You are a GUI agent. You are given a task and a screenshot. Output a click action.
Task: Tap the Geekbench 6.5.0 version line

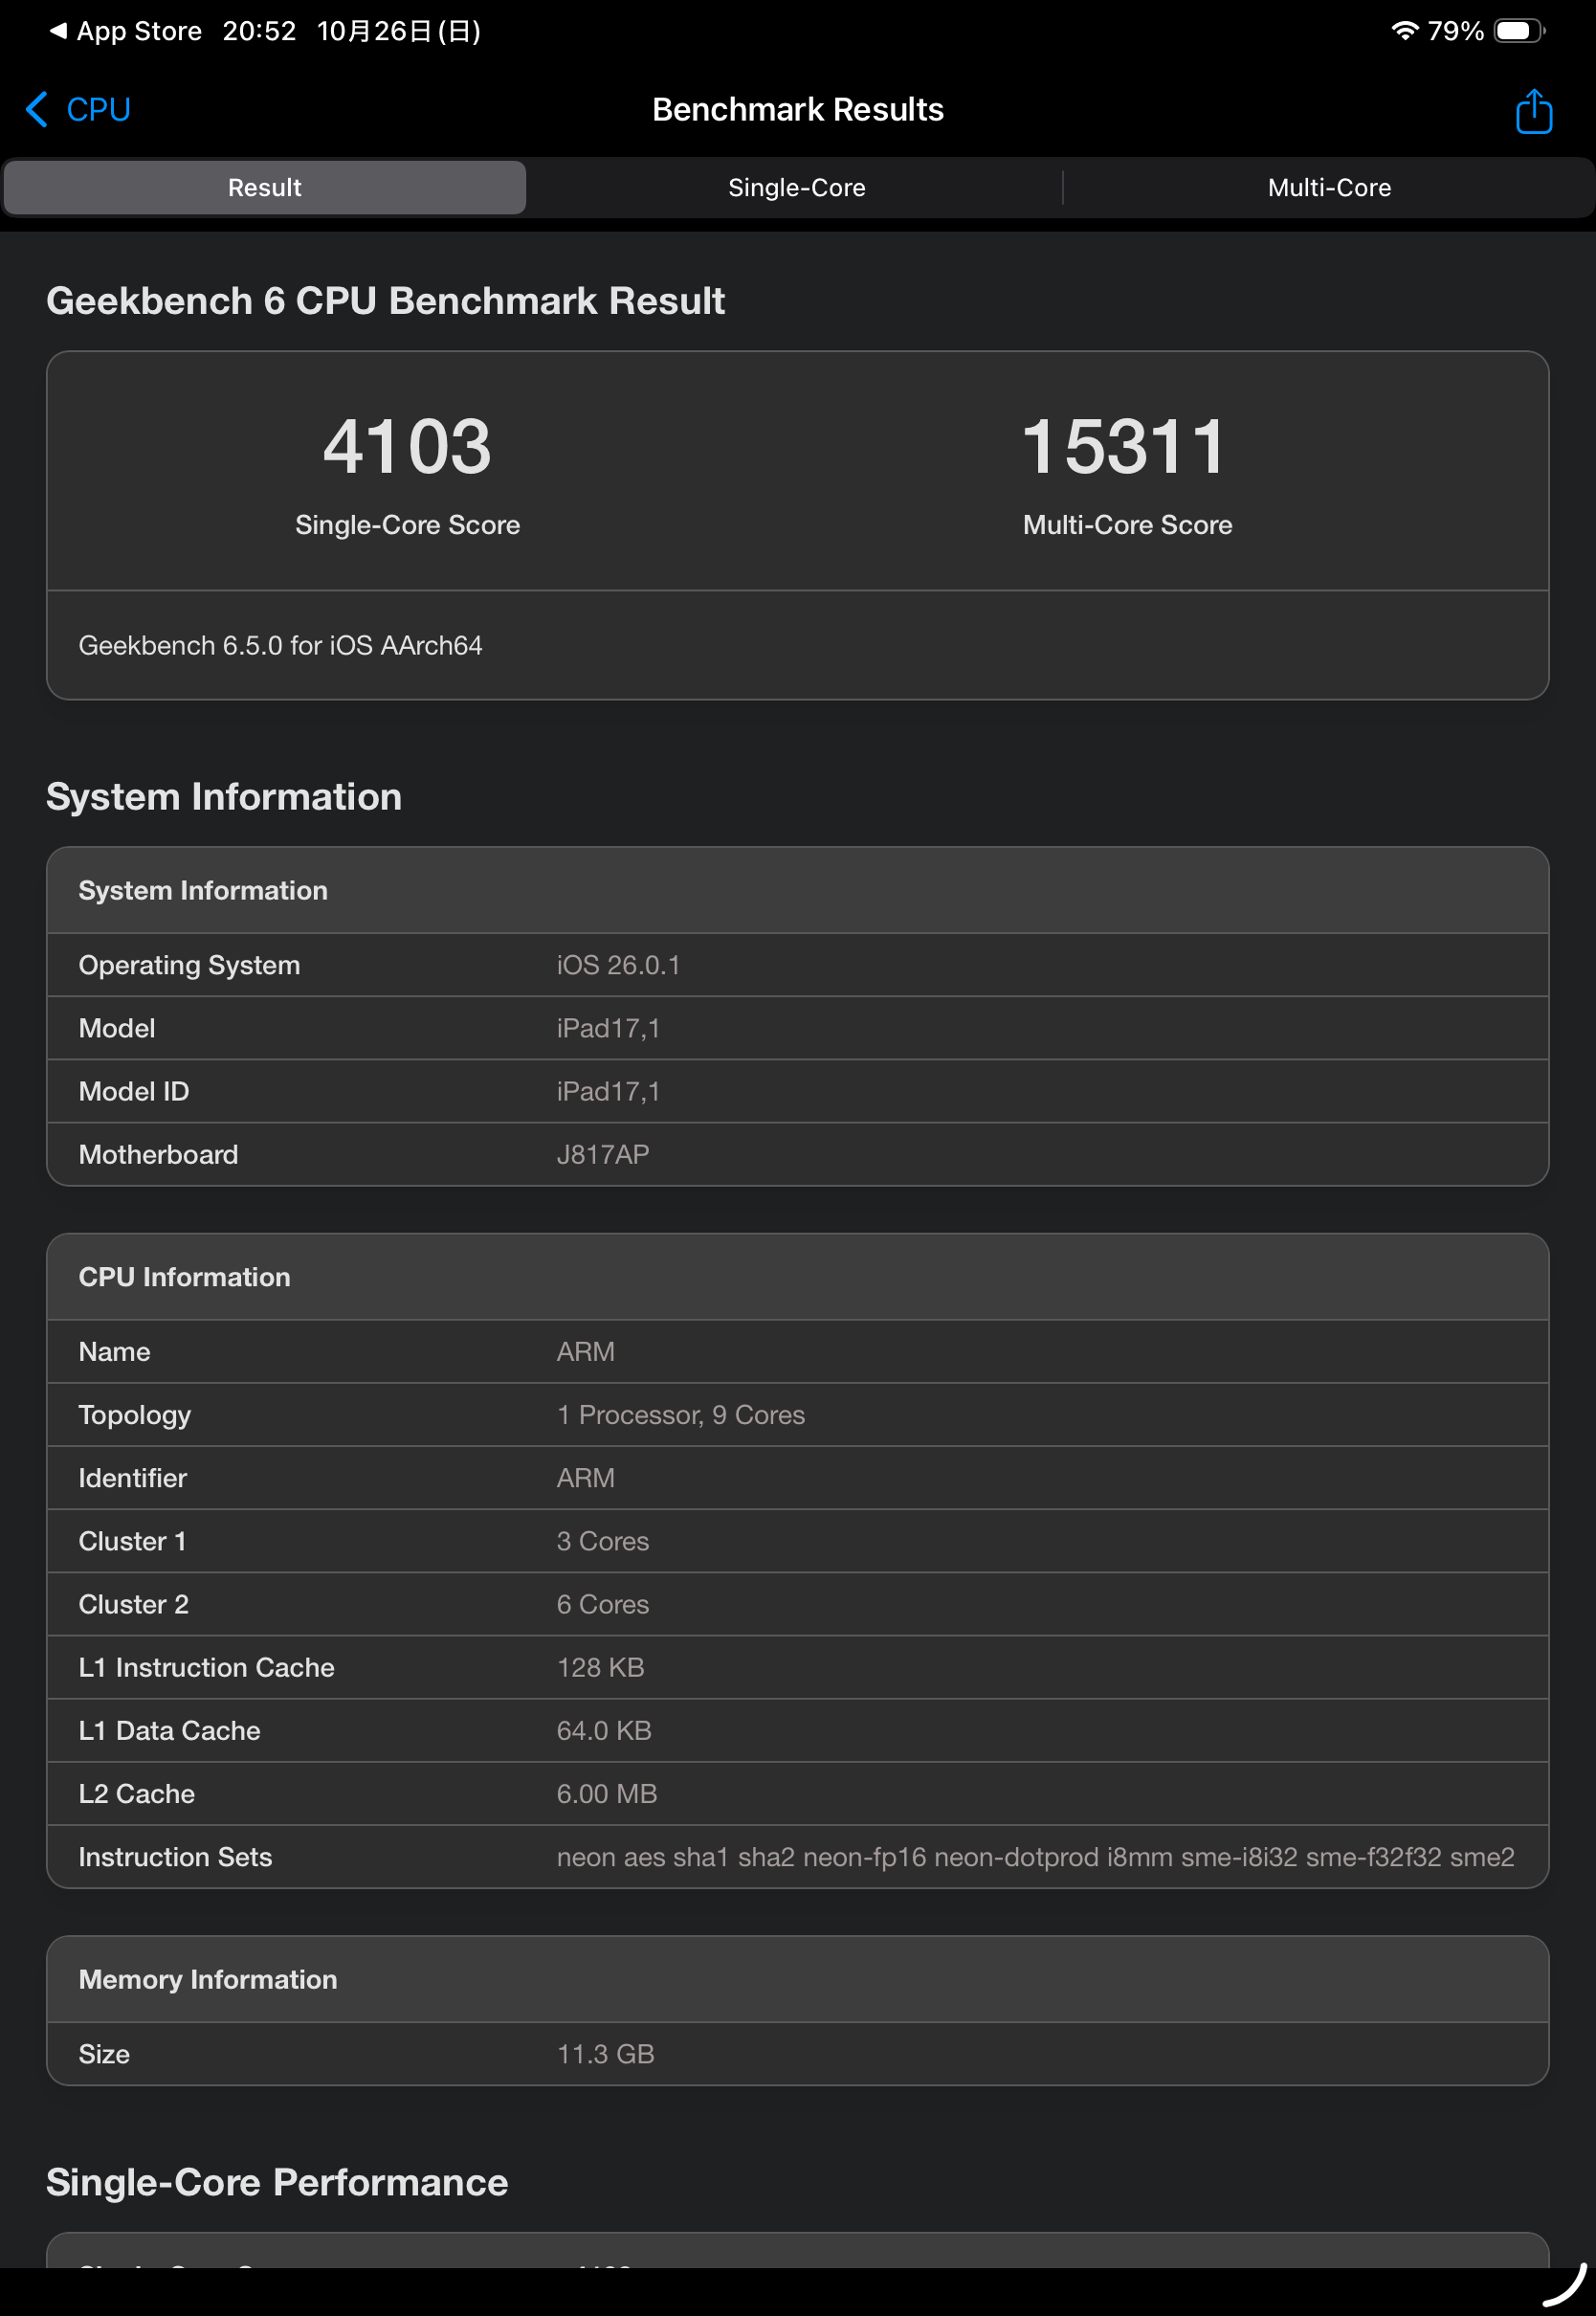tap(280, 645)
